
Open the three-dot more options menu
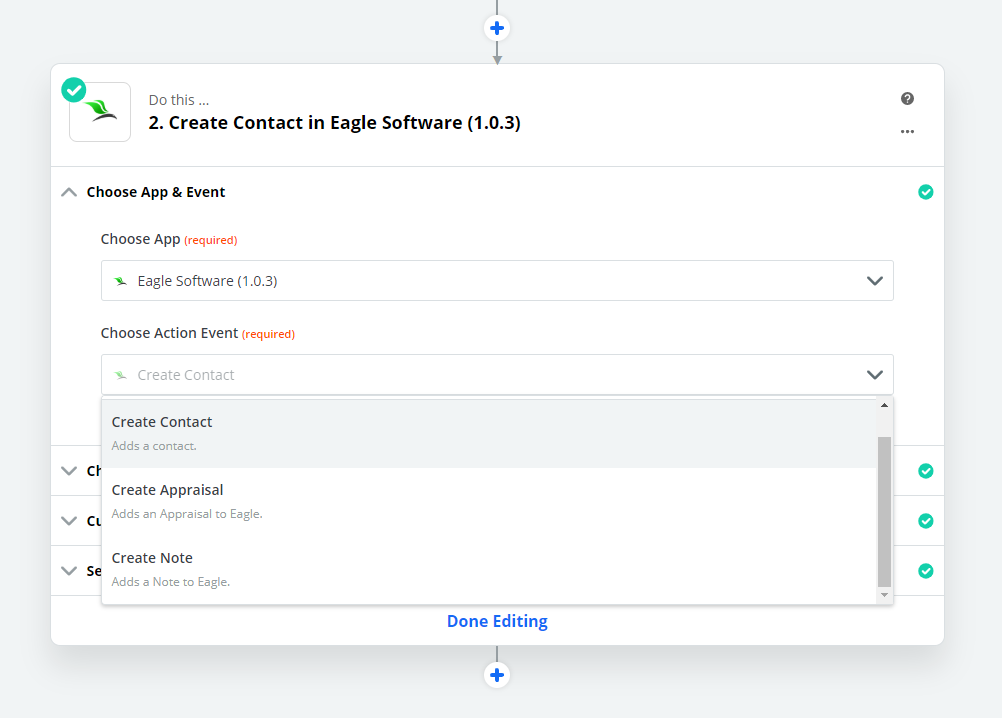pyautogui.click(x=907, y=131)
